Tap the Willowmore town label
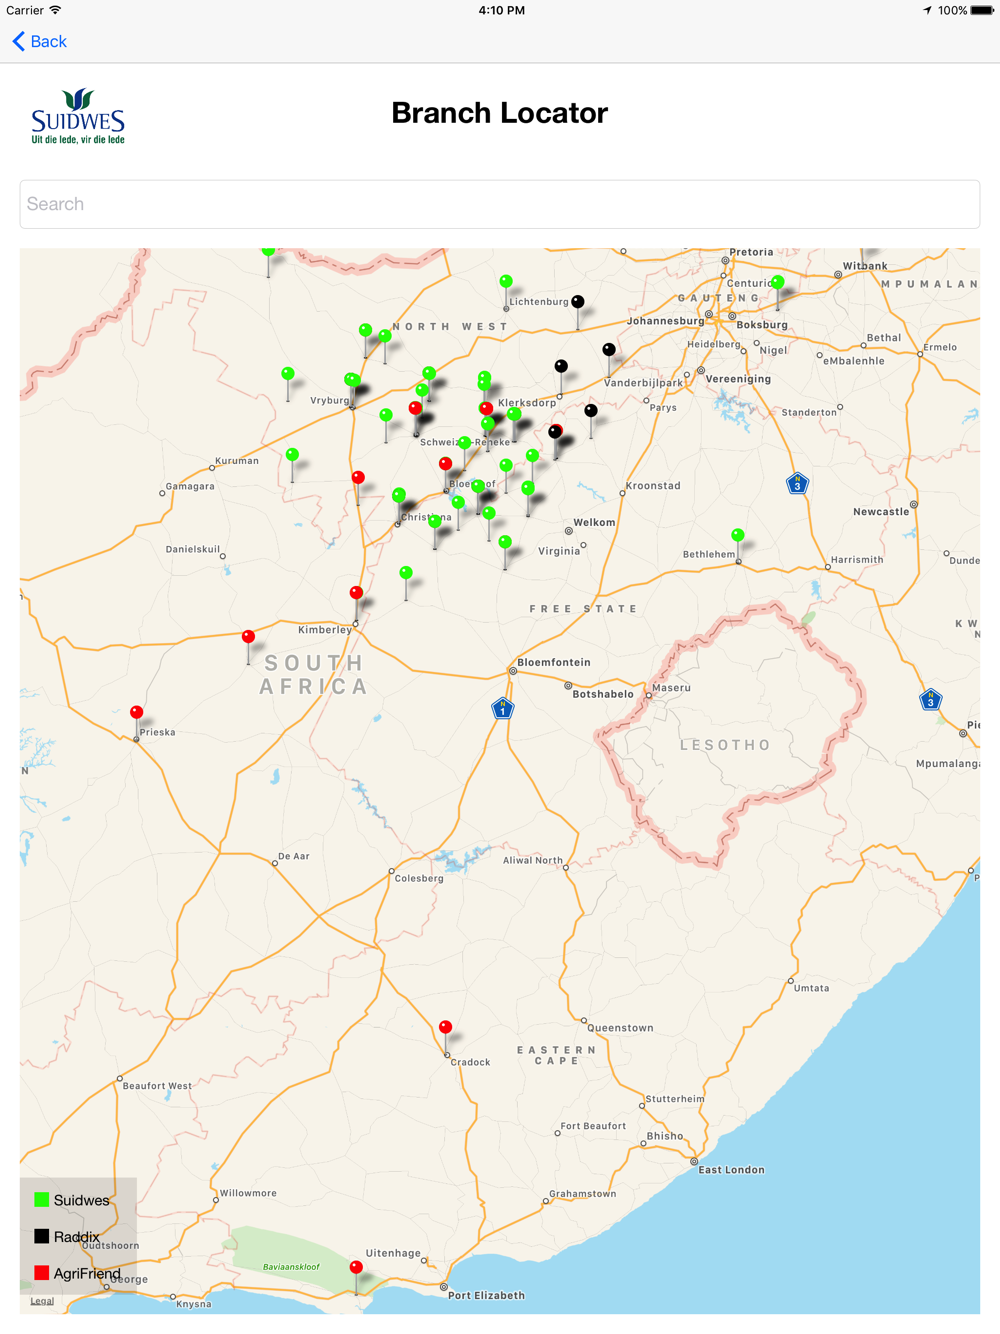Viewport: 1000px width, 1334px height. click(x=248, y=1193)
